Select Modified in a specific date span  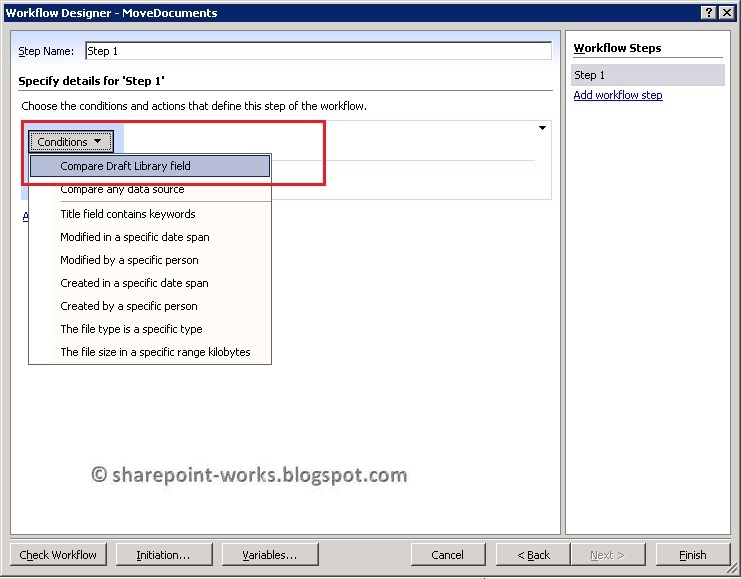tap(150, 237)
